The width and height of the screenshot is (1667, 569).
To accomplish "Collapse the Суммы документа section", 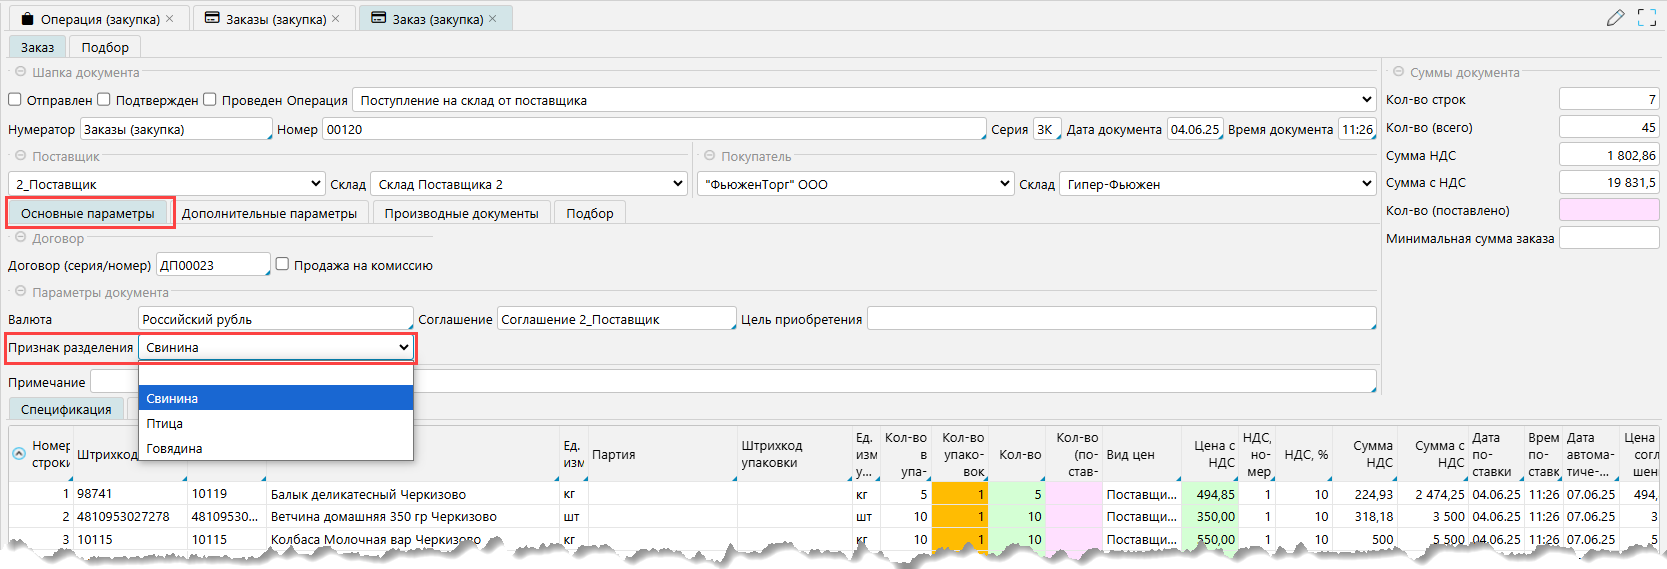I will click(x=1398, y=72).
